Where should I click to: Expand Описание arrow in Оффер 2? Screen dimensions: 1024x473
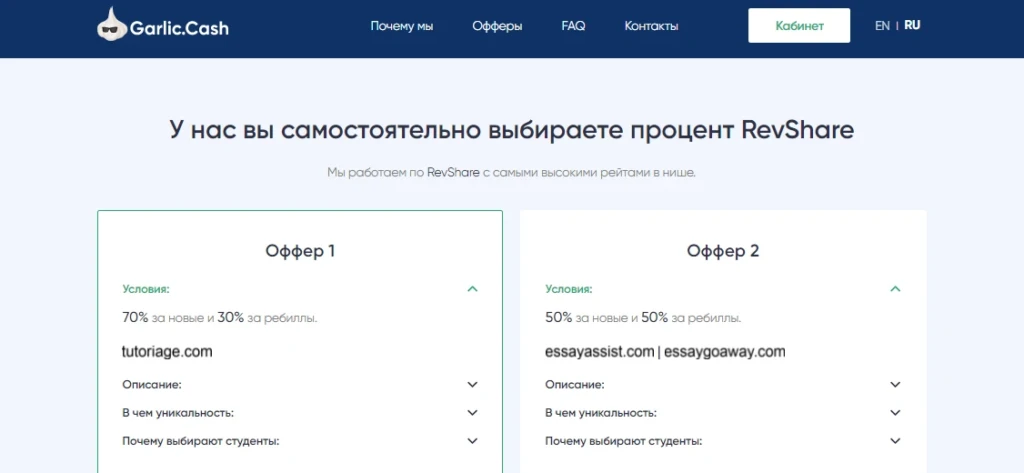pyautogui.click(x=895, y=385)
